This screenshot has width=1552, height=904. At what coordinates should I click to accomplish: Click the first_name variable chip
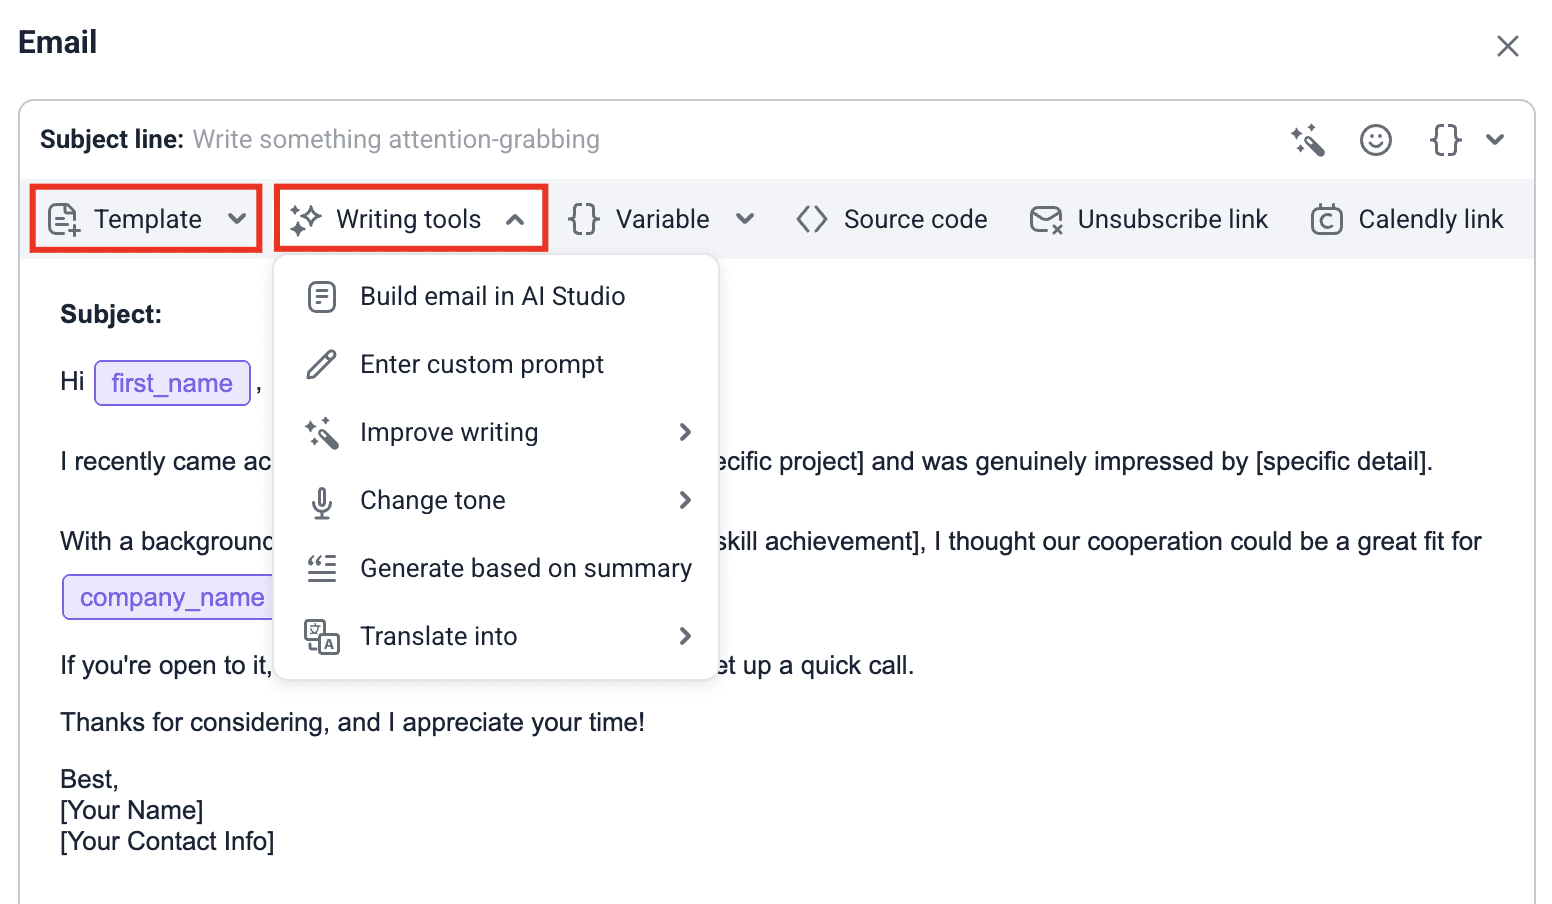coord(172,383)
